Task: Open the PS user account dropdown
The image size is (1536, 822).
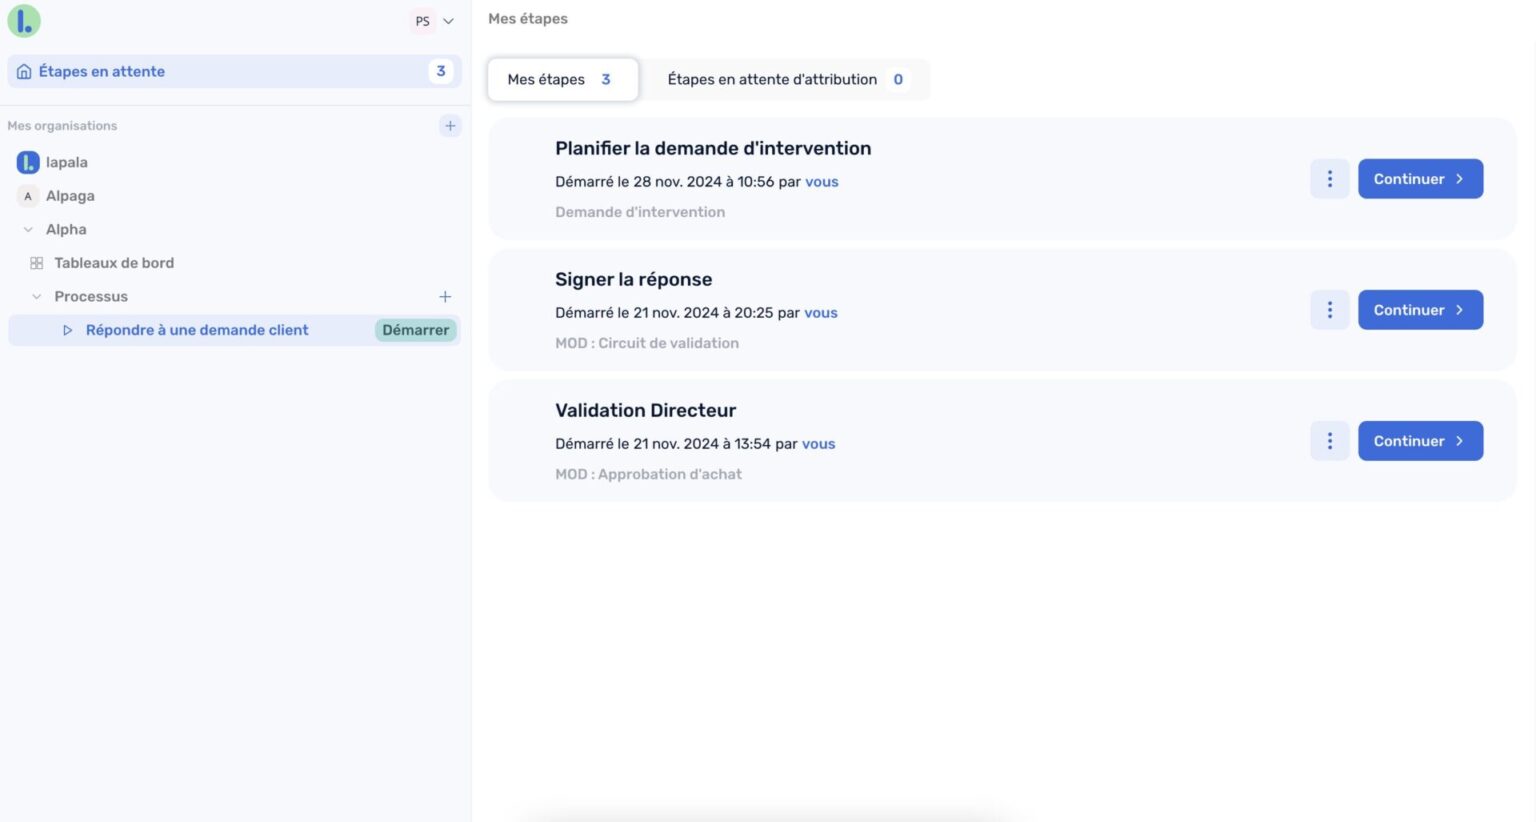Action: (x=433, y=21)
